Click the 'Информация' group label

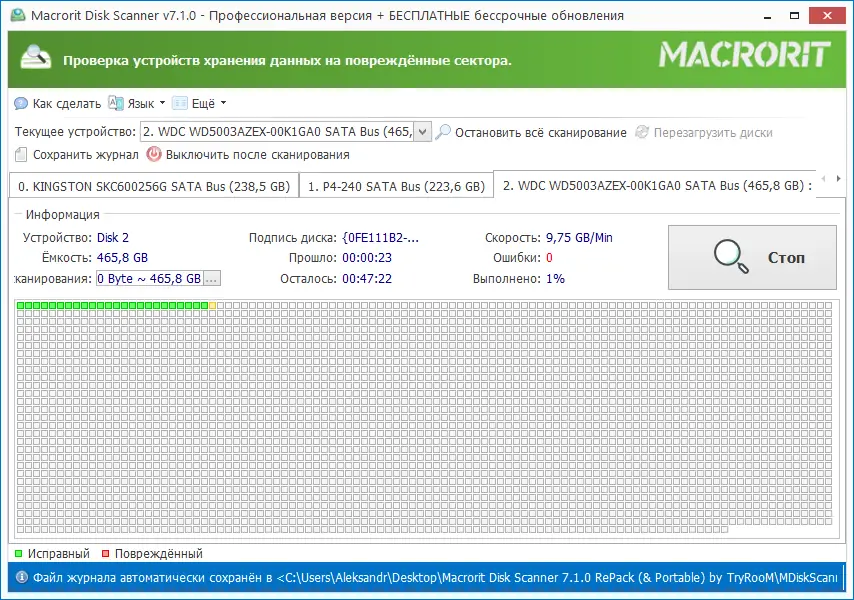(63, 215)
